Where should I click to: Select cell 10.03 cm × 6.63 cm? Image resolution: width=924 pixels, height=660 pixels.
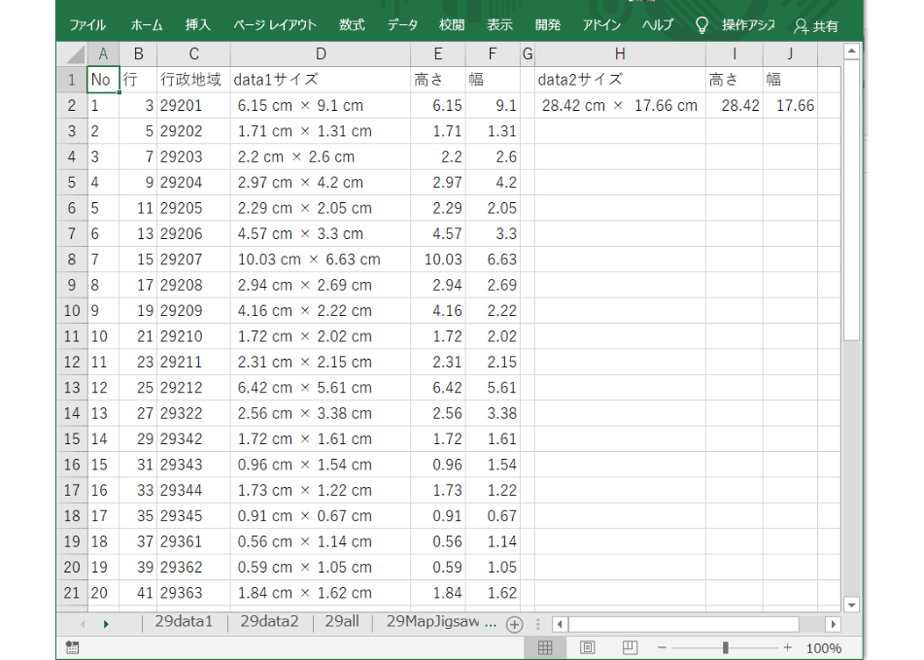click(x=321, y=259)
